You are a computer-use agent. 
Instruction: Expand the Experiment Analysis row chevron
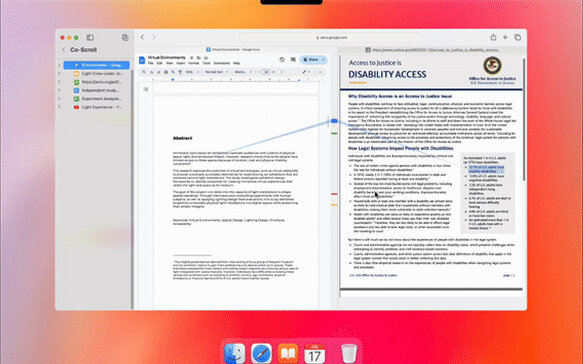click(59, 99)
